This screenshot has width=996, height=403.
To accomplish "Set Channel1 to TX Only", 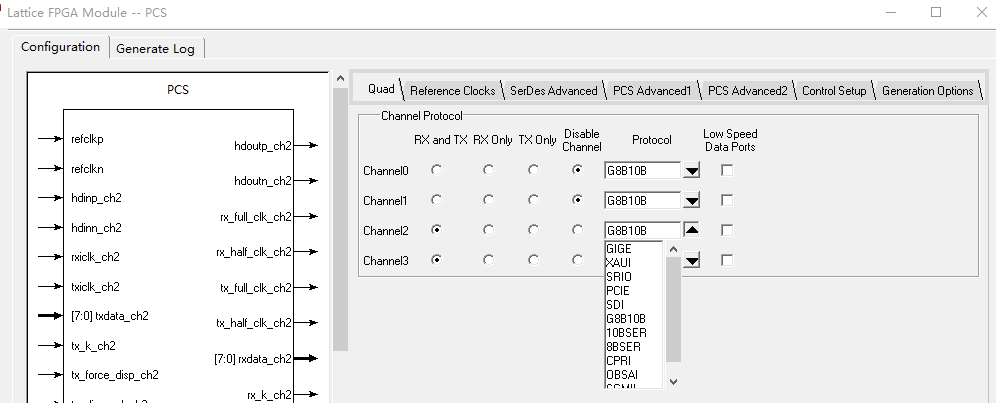I will click(534, 200).
